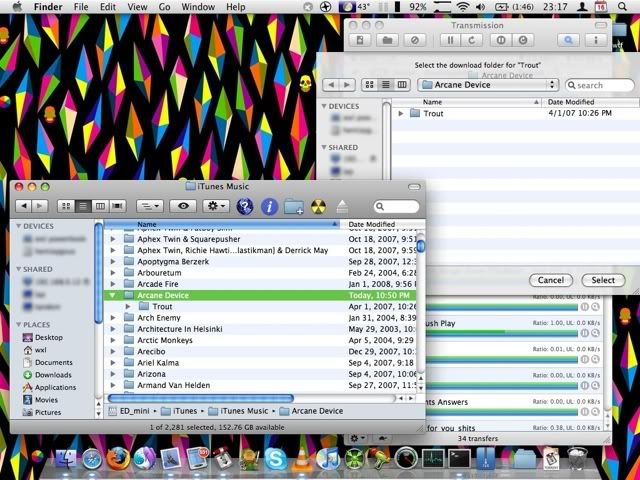
Task: Click the blue globe help icon in Finder toolbar
Action: tap(245, 206)
